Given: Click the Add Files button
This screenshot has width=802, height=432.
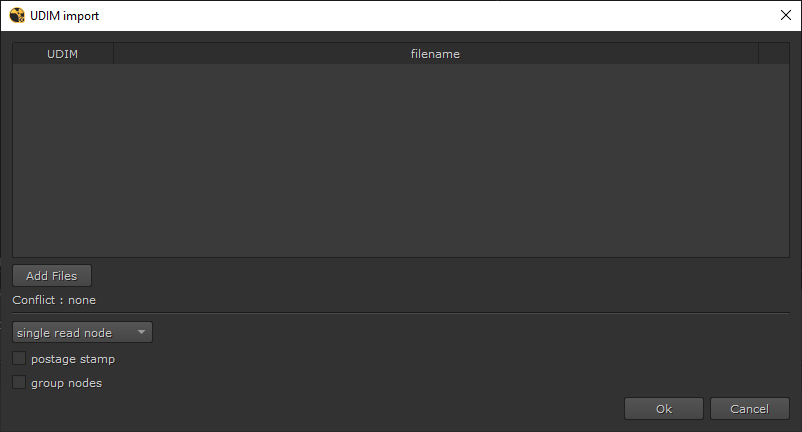Looking at the screenshot, I should (52, 276).
